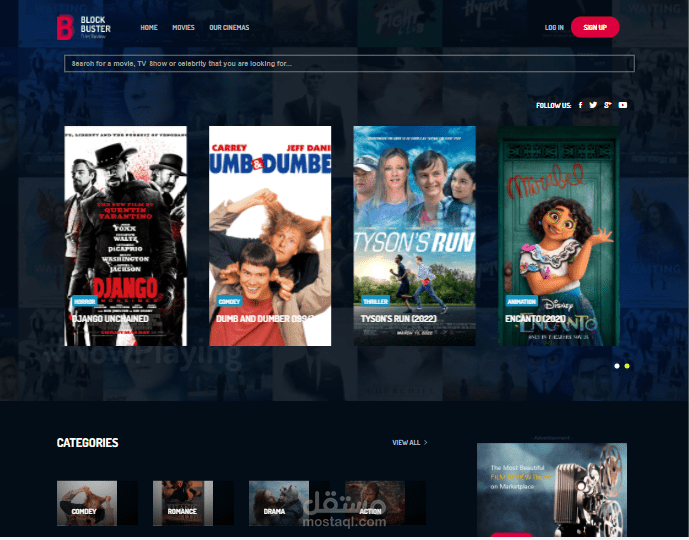This screenshot has width=689, height=540.
Task: Open the Google Plus follow icon
Action: pos(608,105)
